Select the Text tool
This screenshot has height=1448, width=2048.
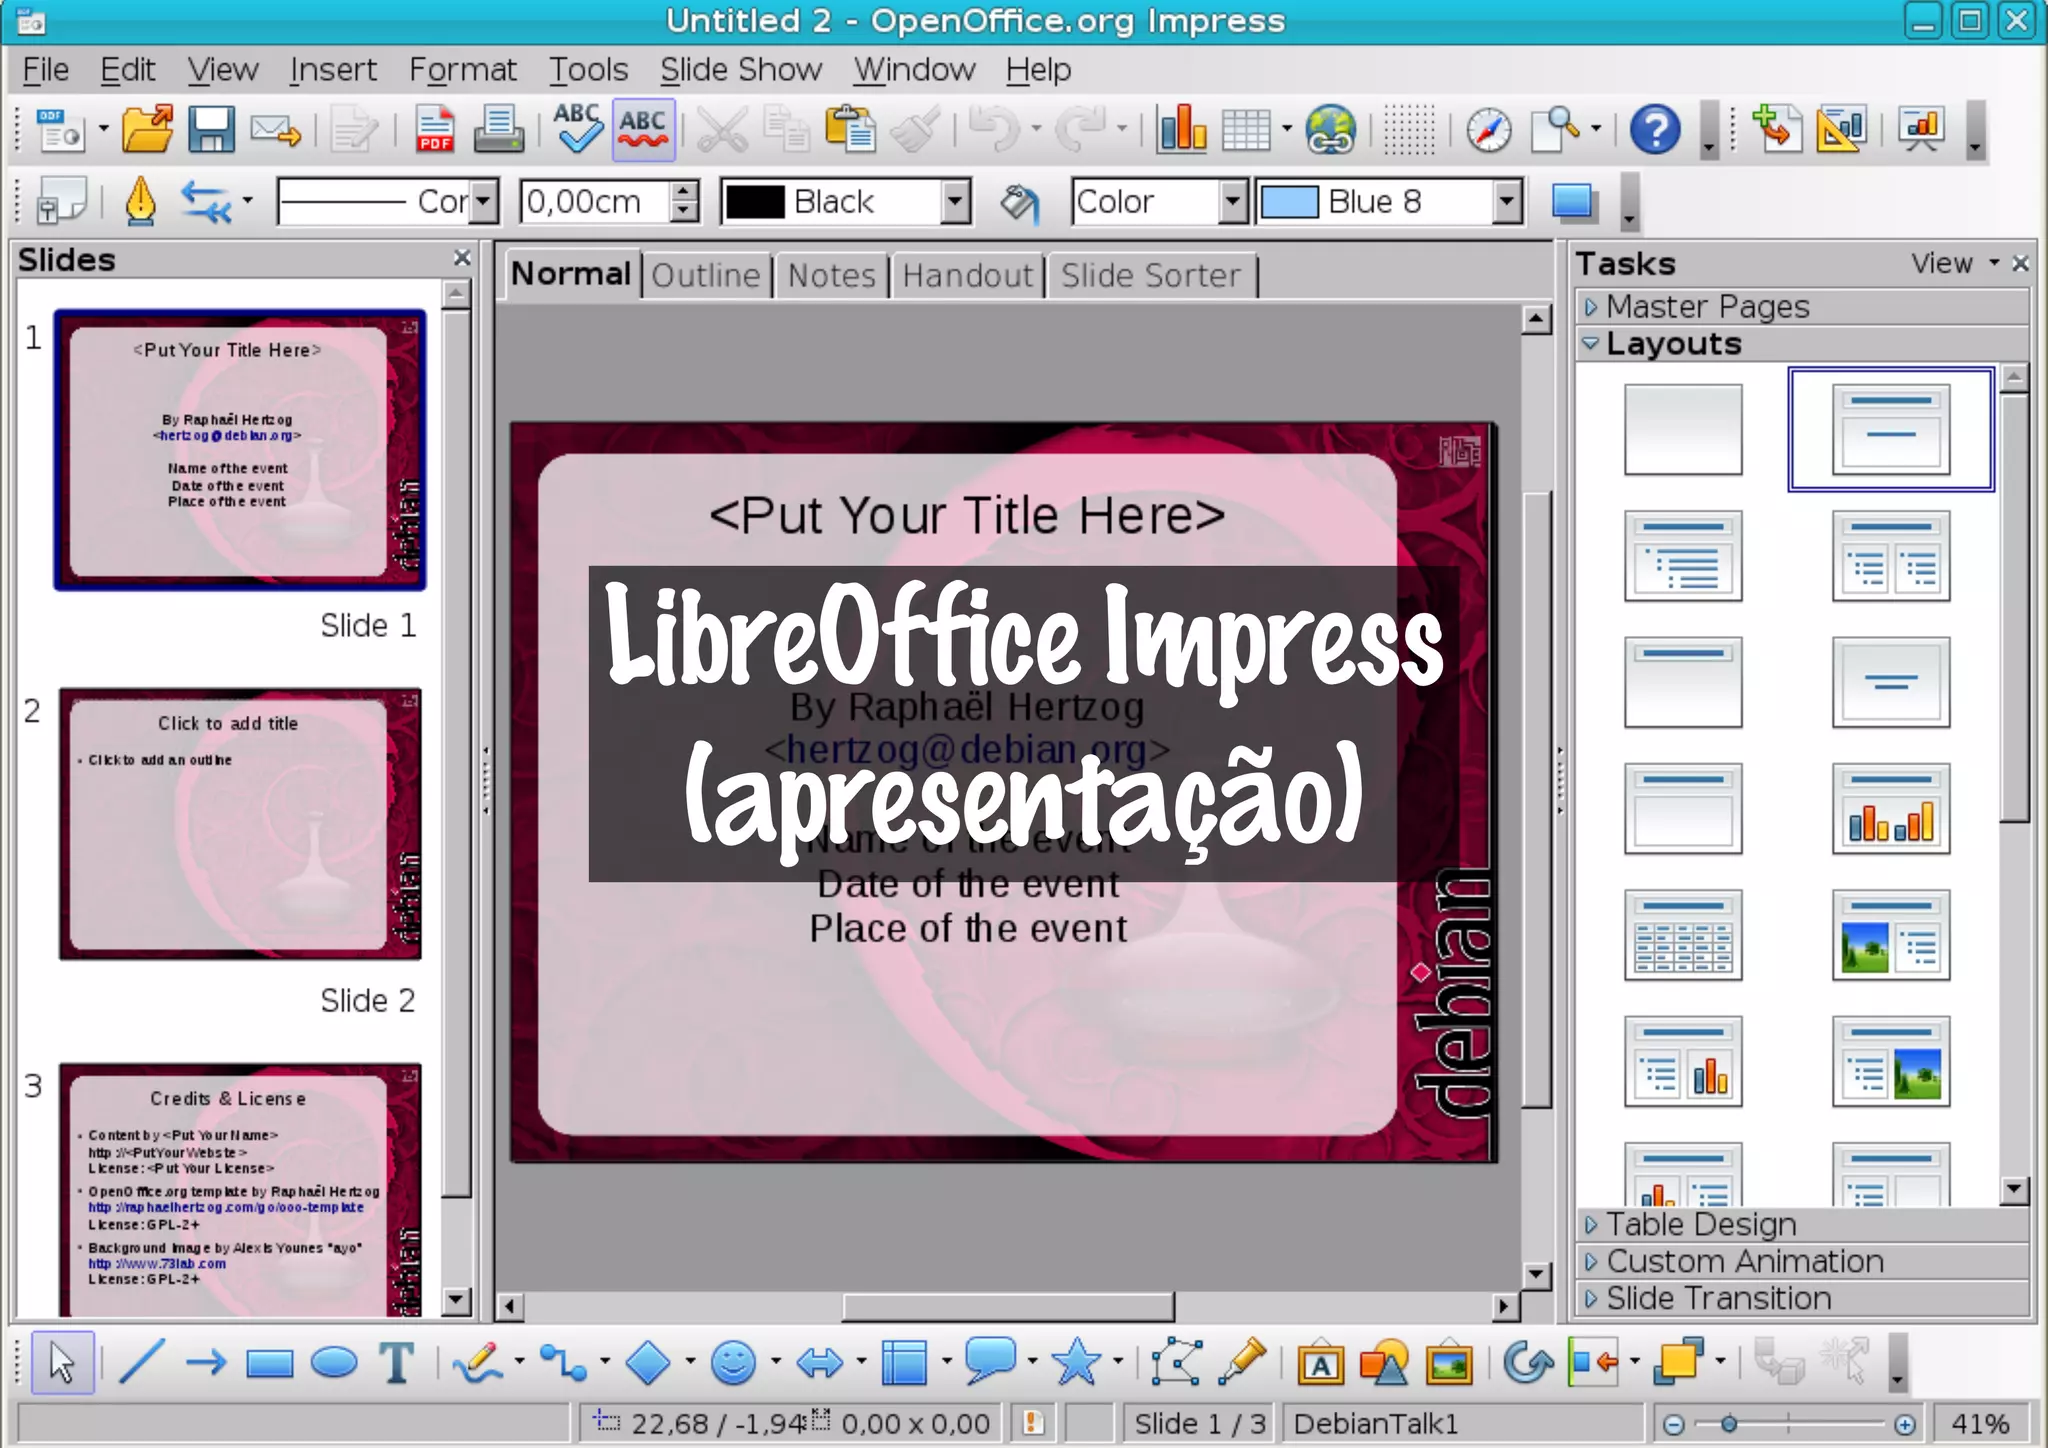tap(397, 1363)
